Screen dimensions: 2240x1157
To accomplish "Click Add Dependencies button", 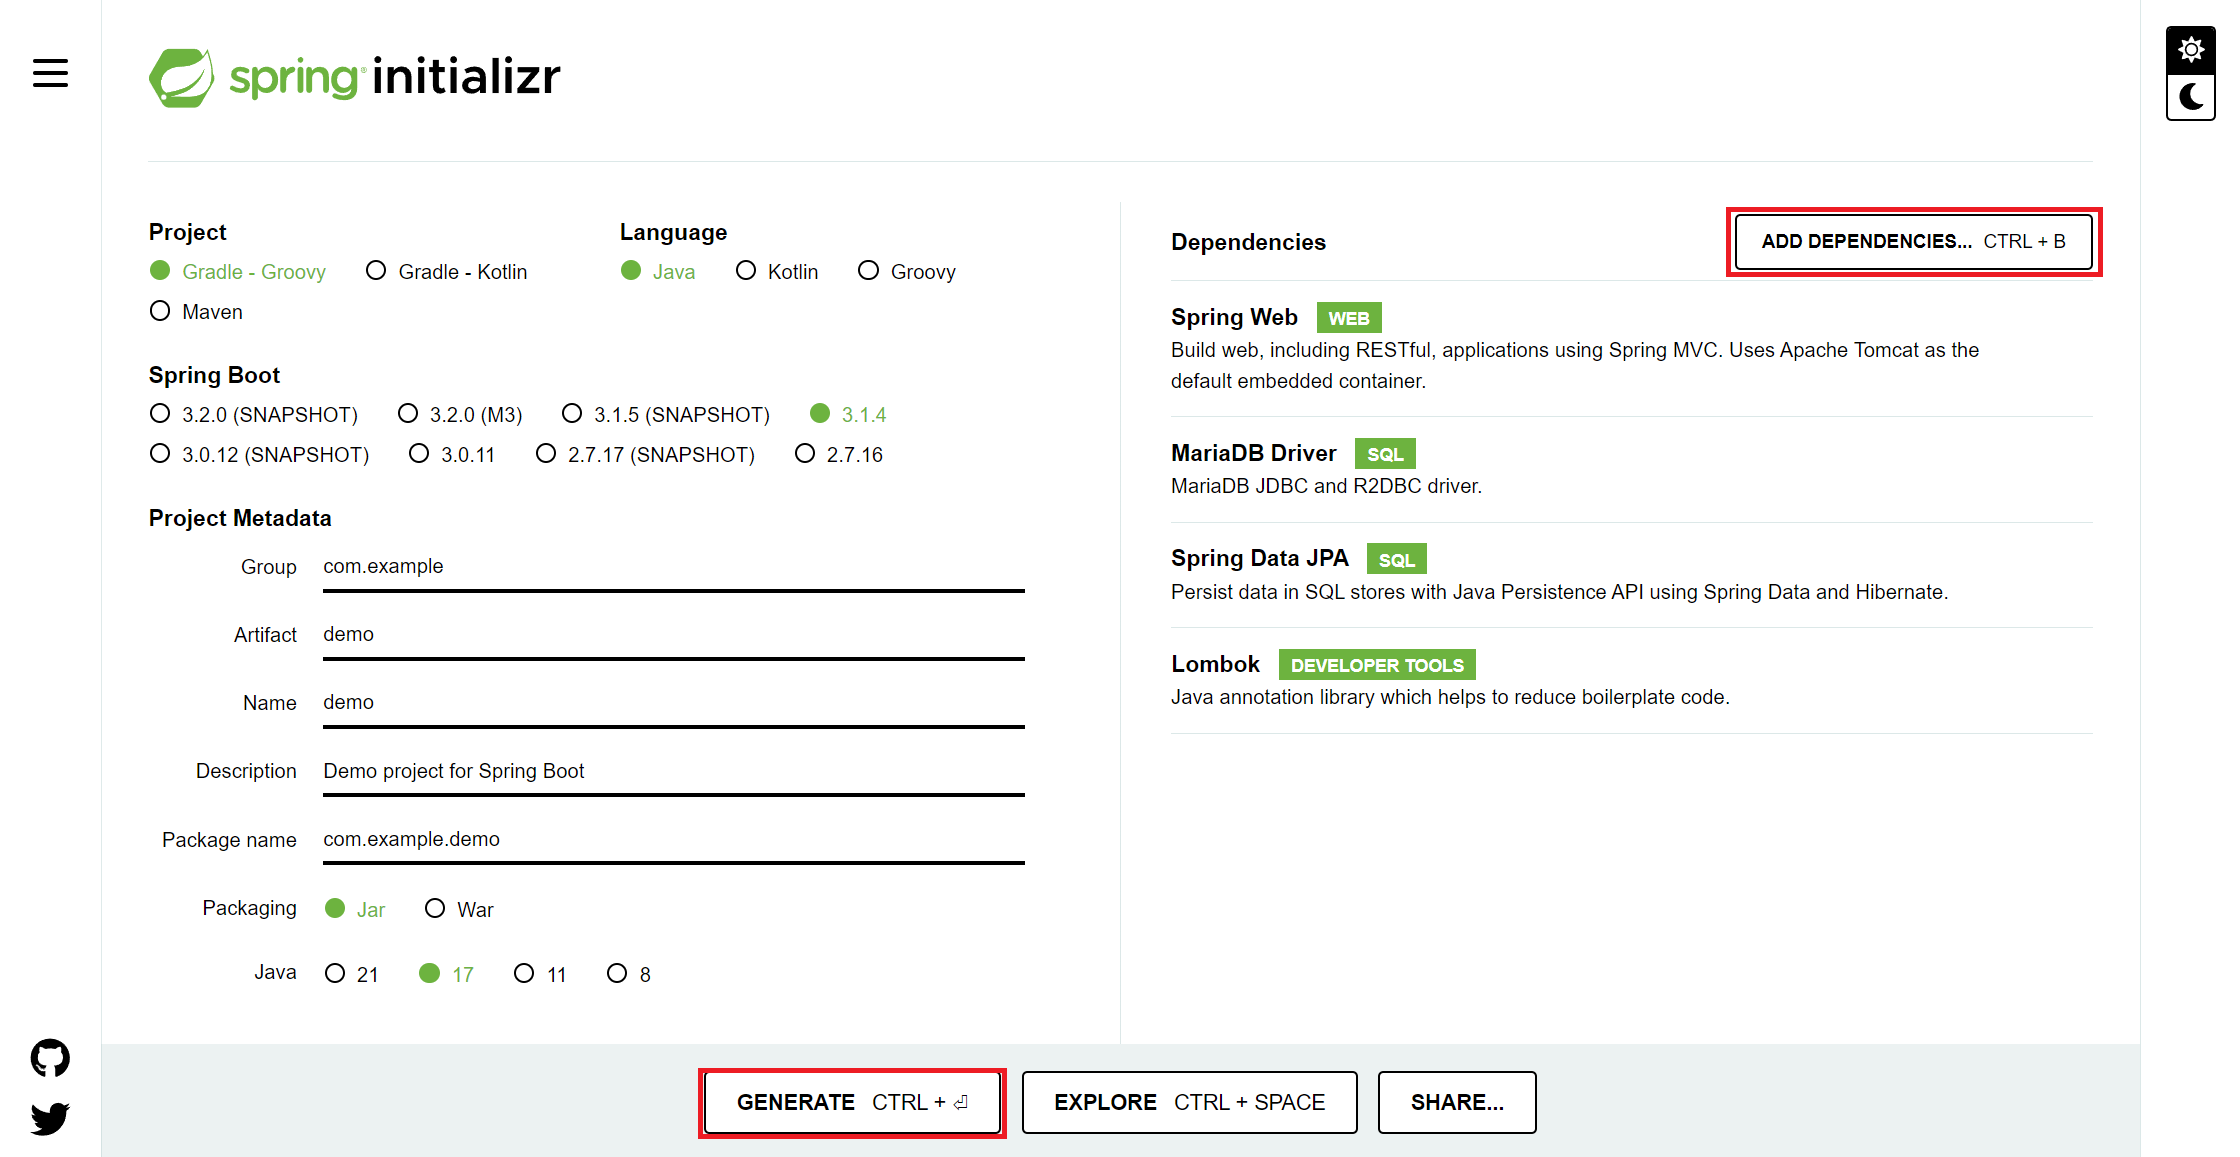I will click(1913, 241).
